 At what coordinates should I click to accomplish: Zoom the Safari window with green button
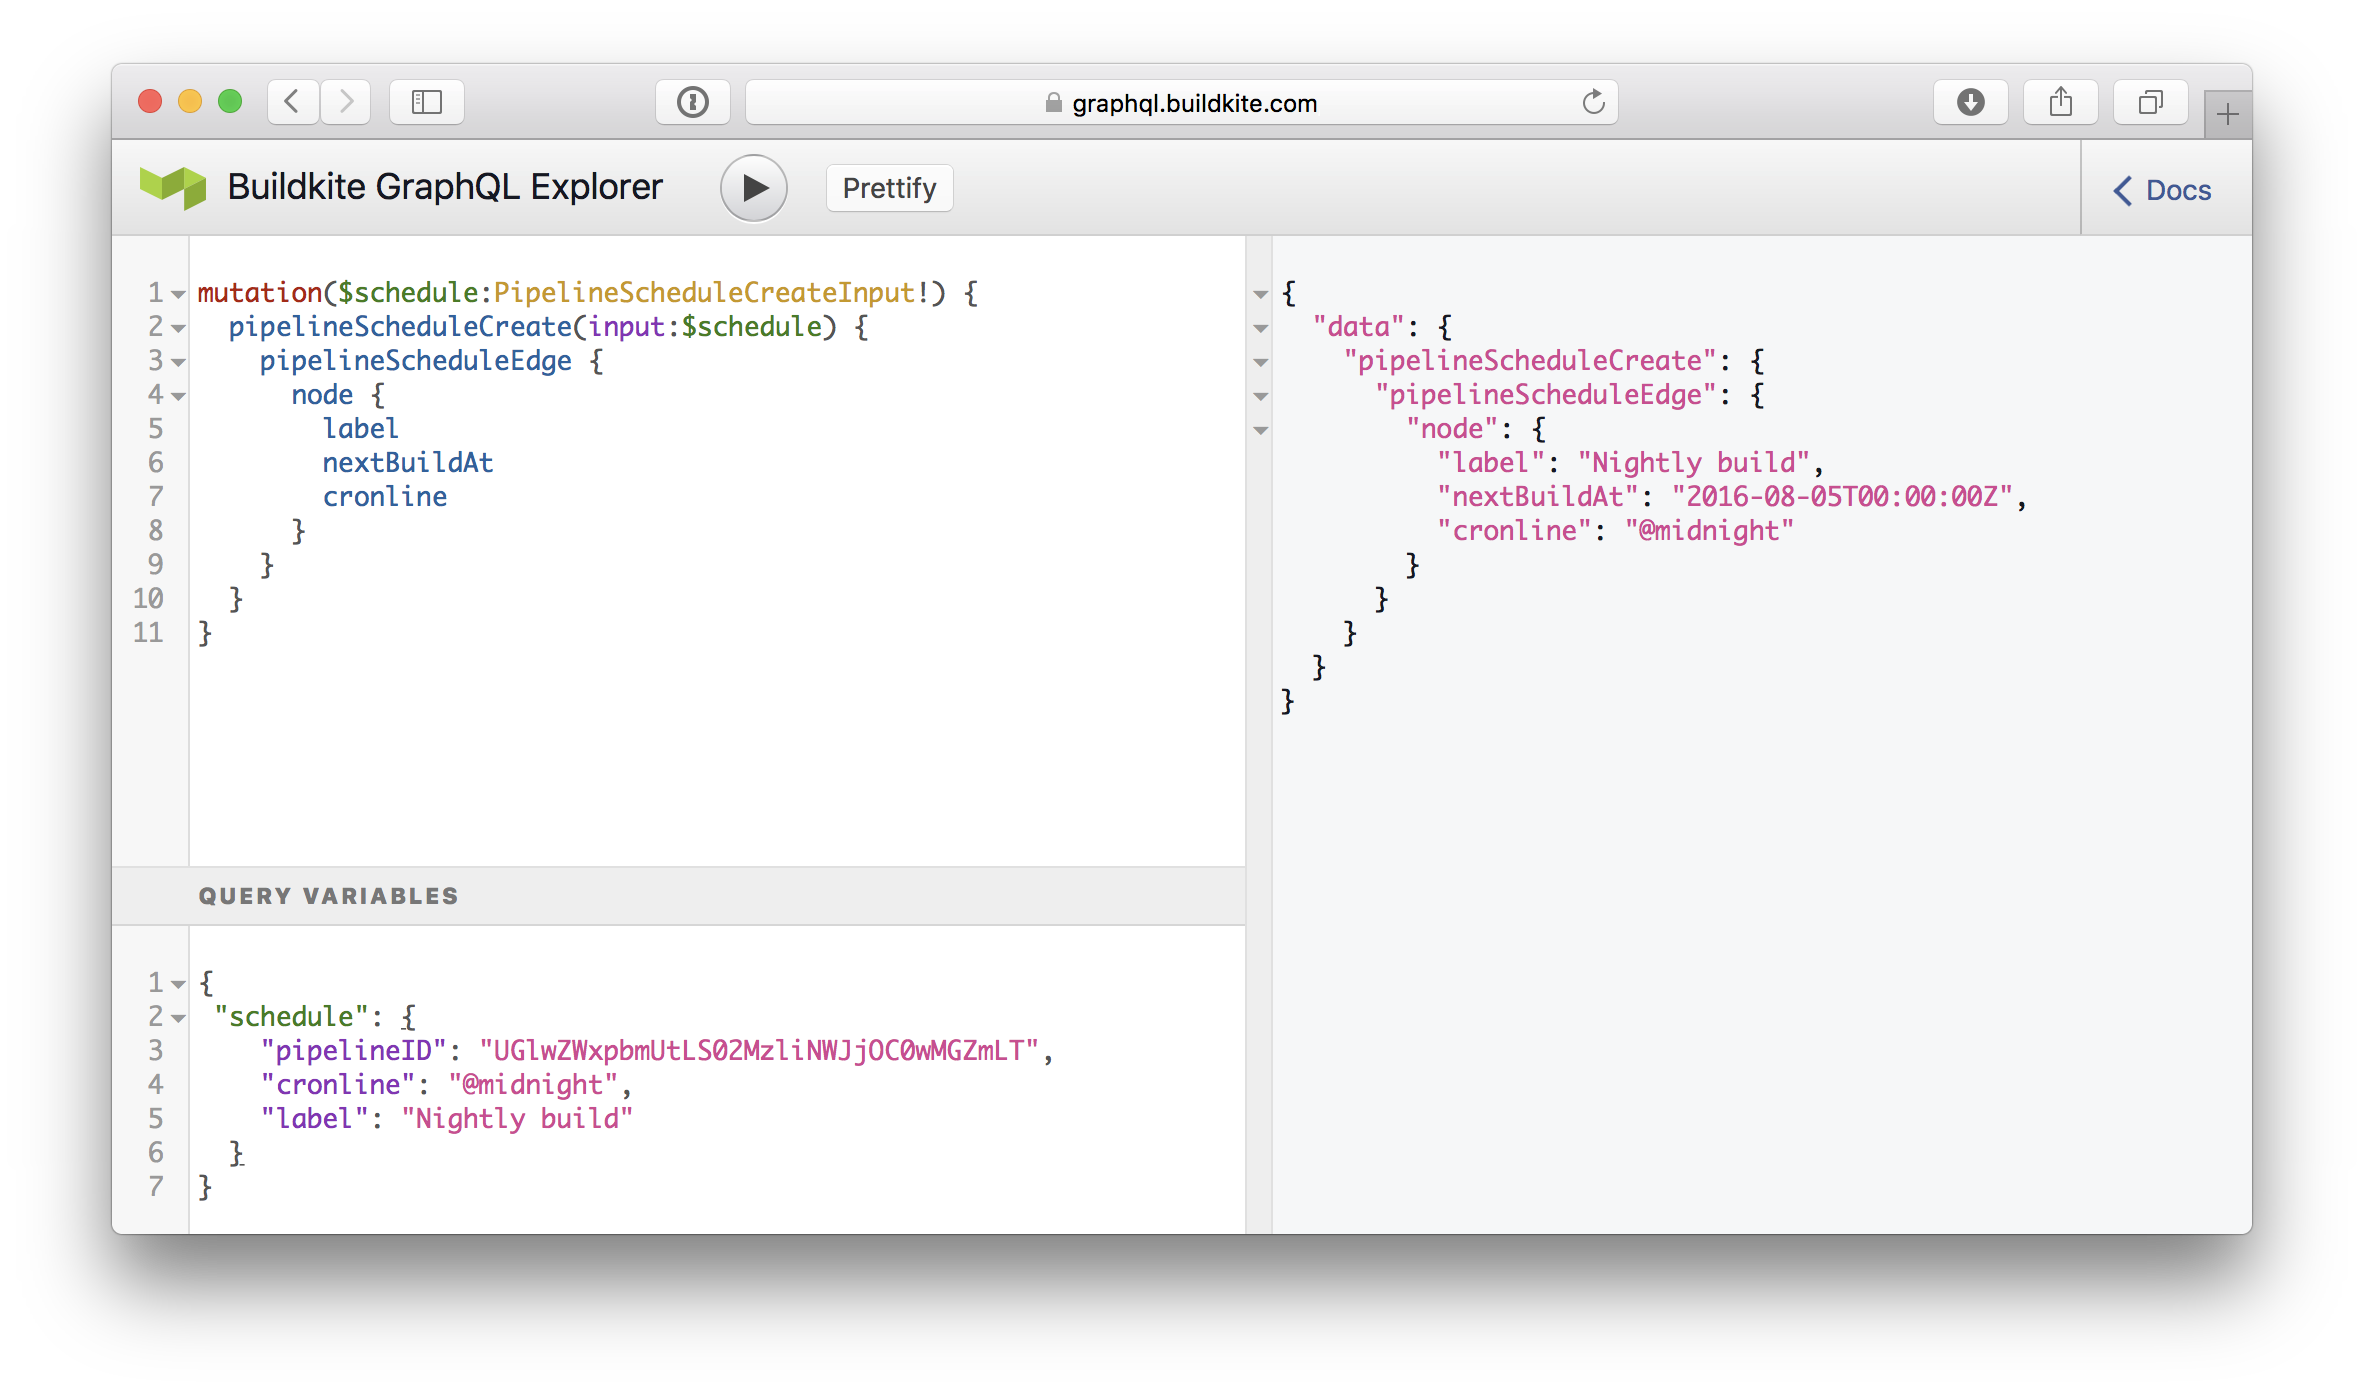[230, 101]
